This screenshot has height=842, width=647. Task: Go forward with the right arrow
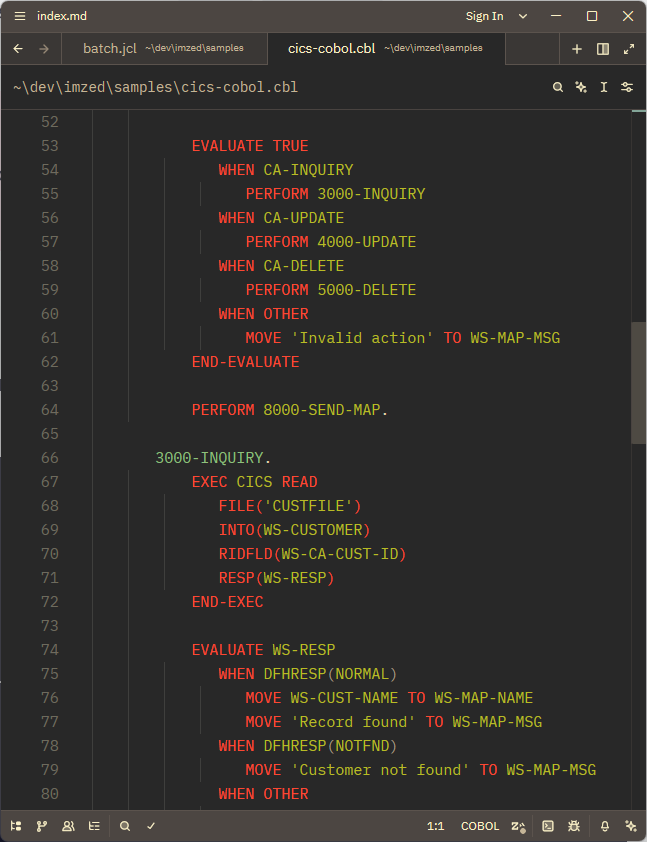(x=44, y=49)
